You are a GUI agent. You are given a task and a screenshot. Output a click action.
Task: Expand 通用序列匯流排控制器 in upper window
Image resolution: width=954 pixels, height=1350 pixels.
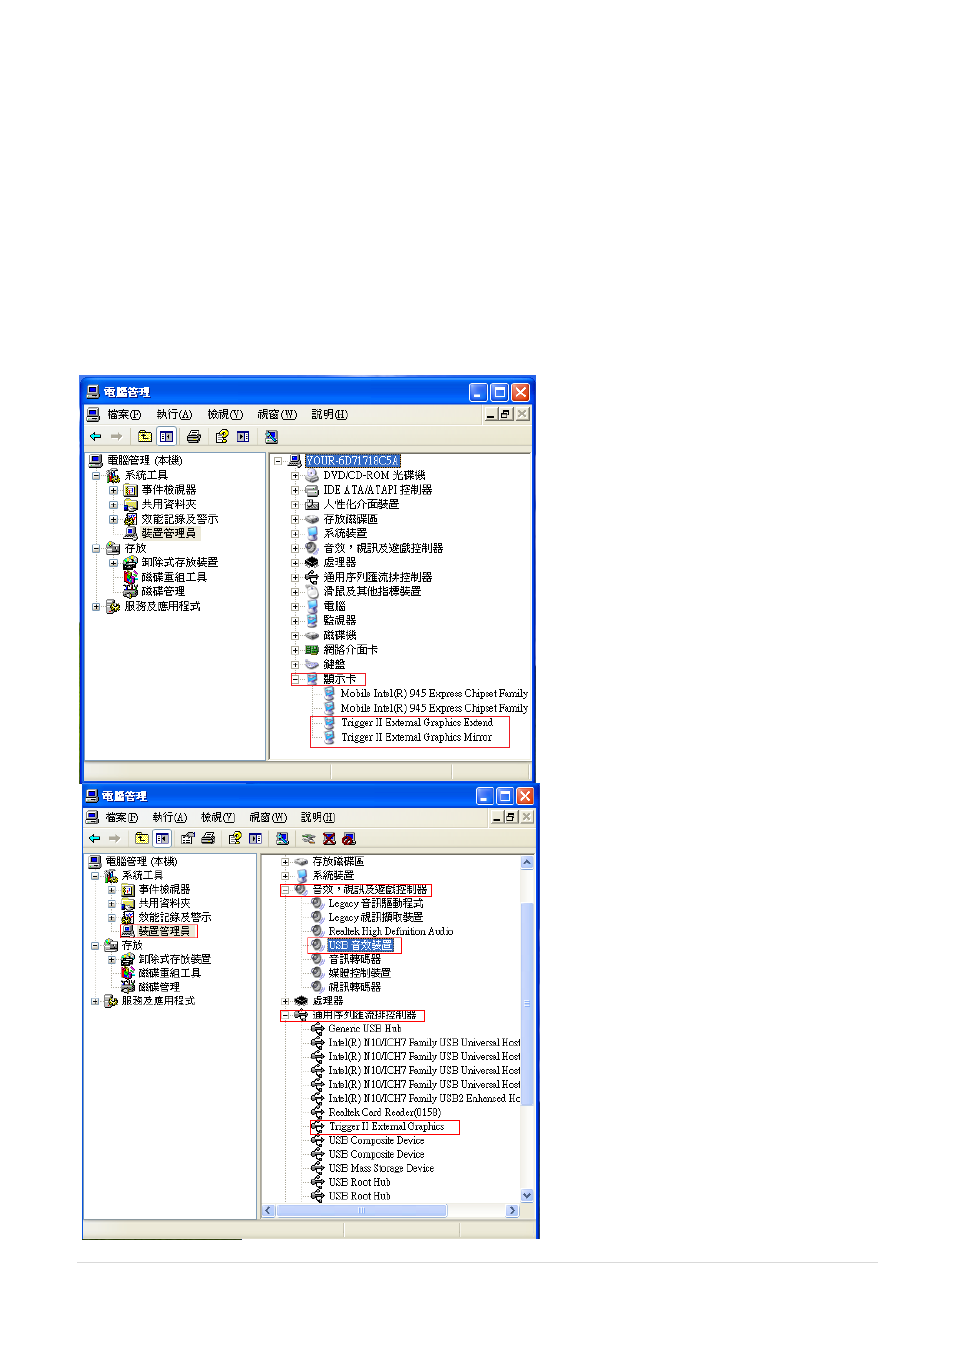click(x=295, y=577)
